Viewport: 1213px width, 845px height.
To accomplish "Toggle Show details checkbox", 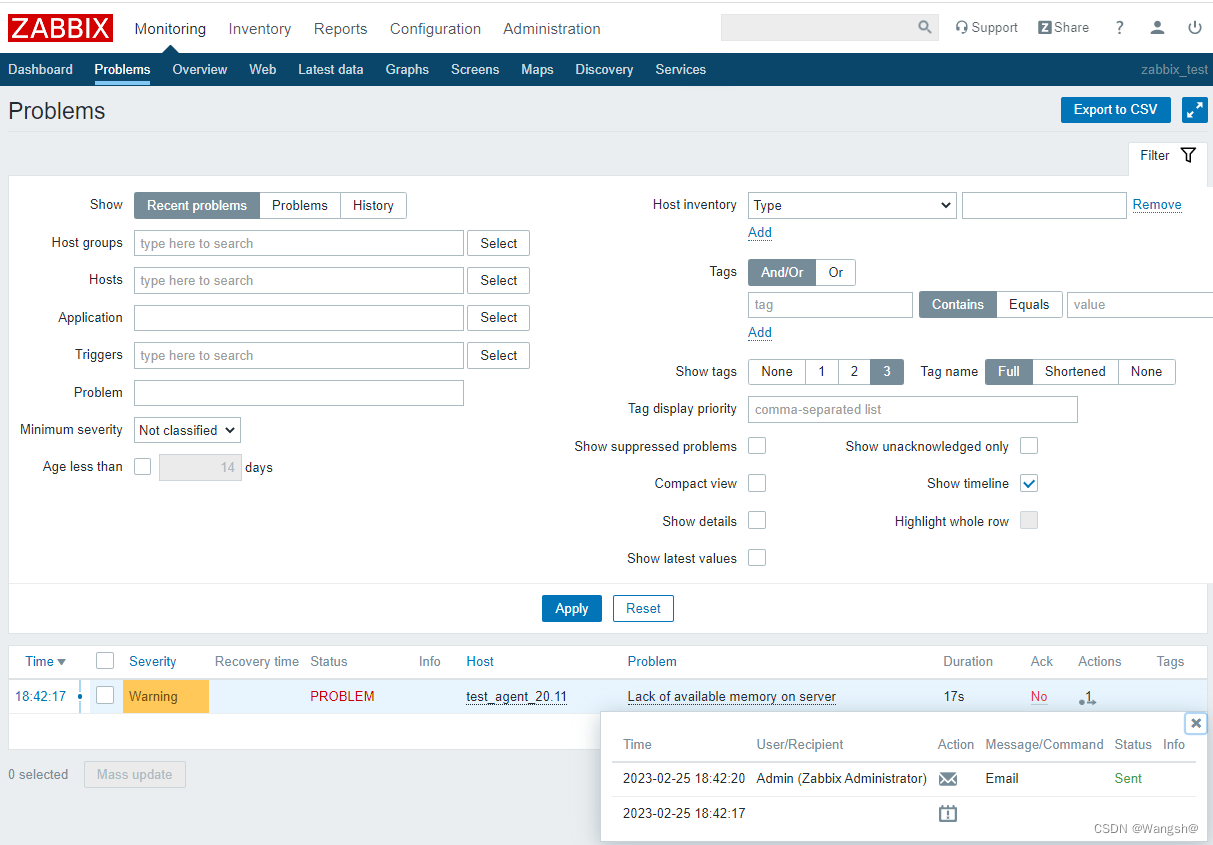I will (757, 521).
